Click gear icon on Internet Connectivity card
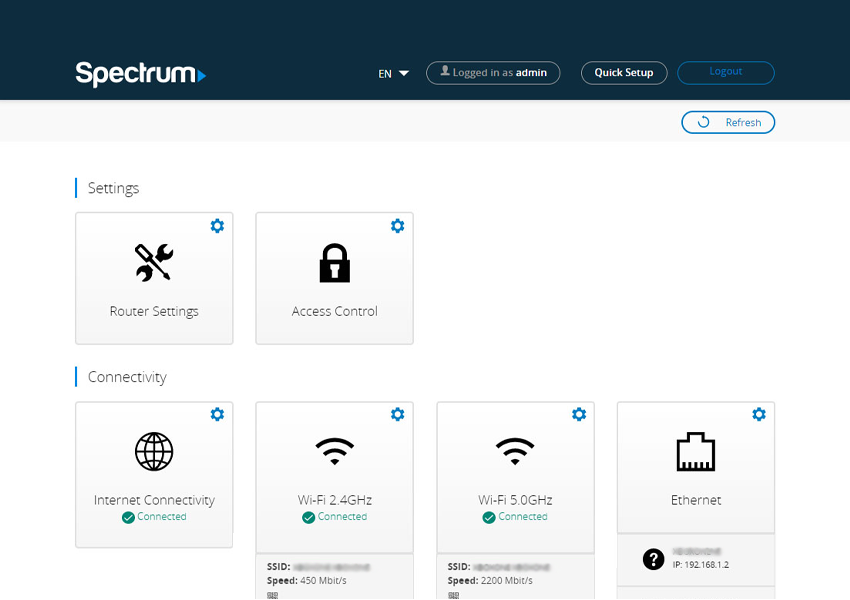850x600 pixels. tap(217, 415)
